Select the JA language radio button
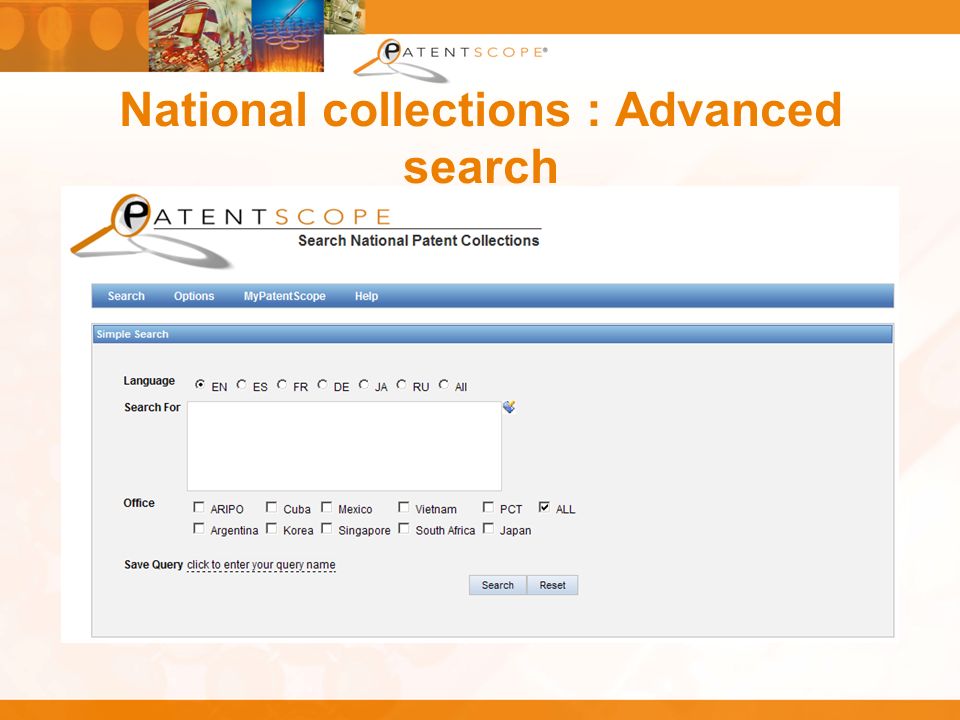Screen dimensions: 960x720 coord(364,384)
